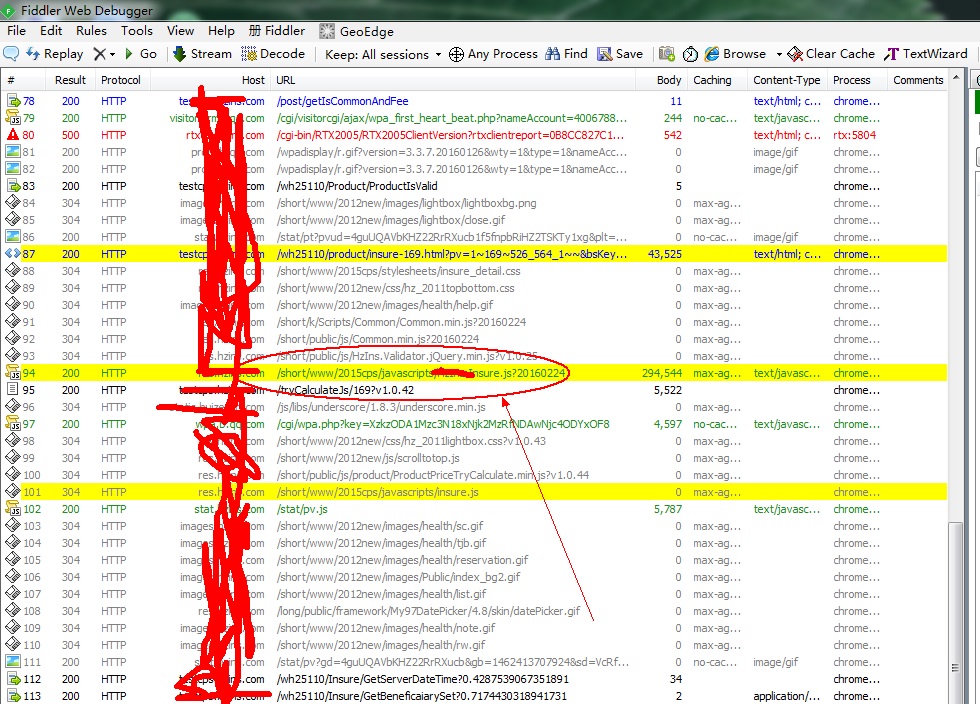Select session 113 icon

tap(13, 695)
